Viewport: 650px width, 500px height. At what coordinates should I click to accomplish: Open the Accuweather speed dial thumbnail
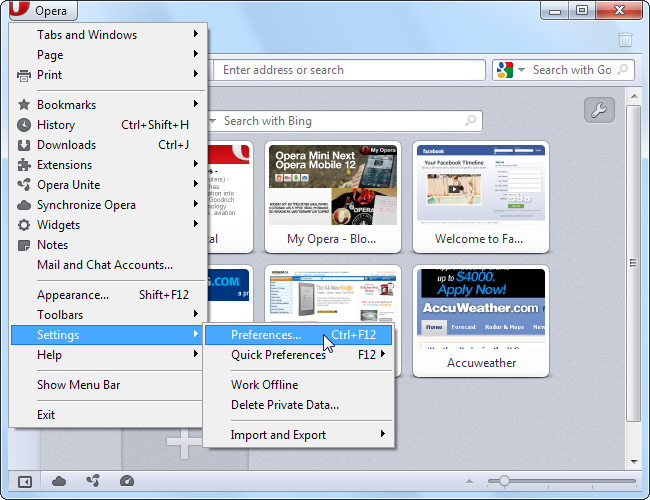tap(481, 321)
